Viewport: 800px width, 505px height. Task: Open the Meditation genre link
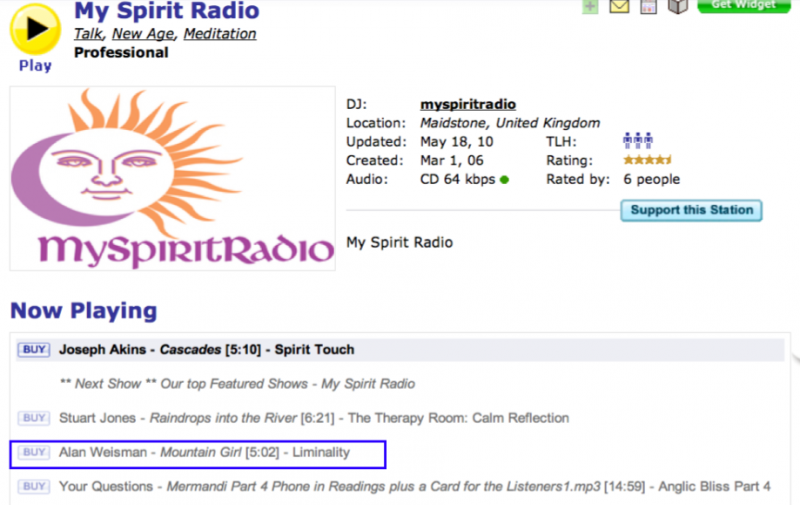(x=219, y=34)
